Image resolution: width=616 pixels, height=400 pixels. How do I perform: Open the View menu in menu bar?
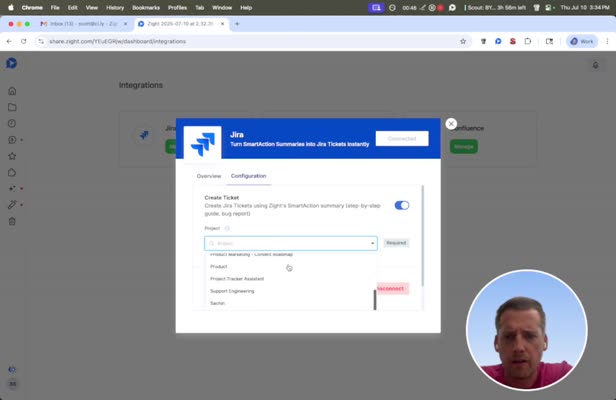(x=92, y=7)
